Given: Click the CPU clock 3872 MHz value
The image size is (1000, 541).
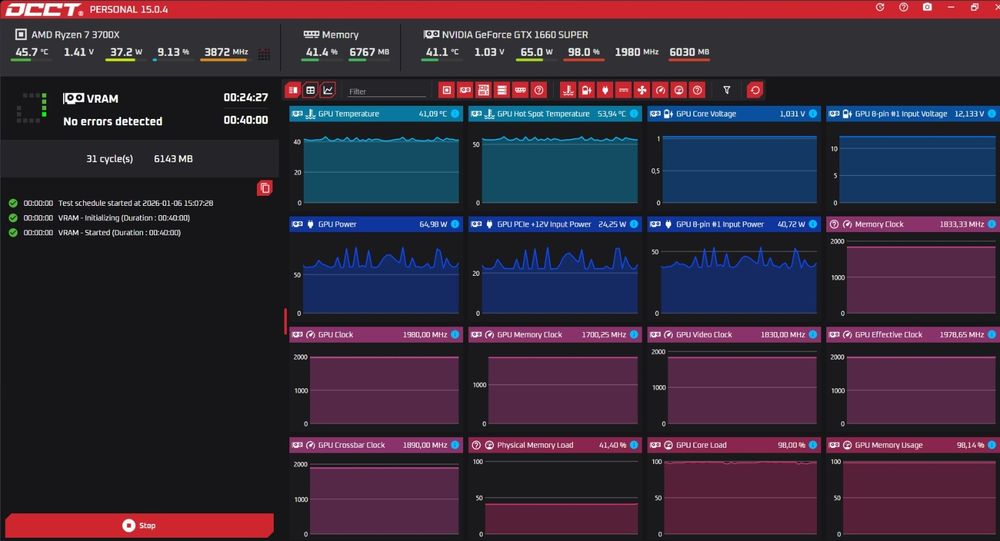Looking at the screenshot, I should 226,52.
